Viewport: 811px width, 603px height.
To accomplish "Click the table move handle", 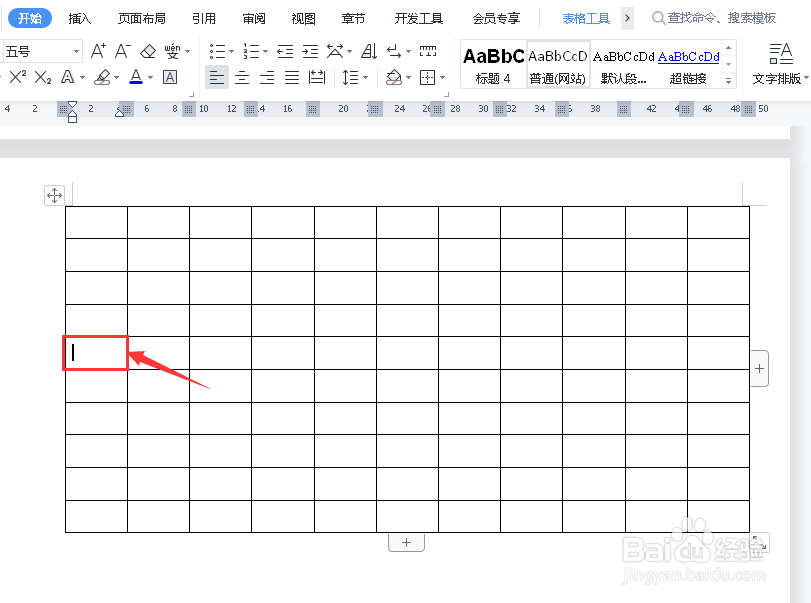I will [54, 195].
